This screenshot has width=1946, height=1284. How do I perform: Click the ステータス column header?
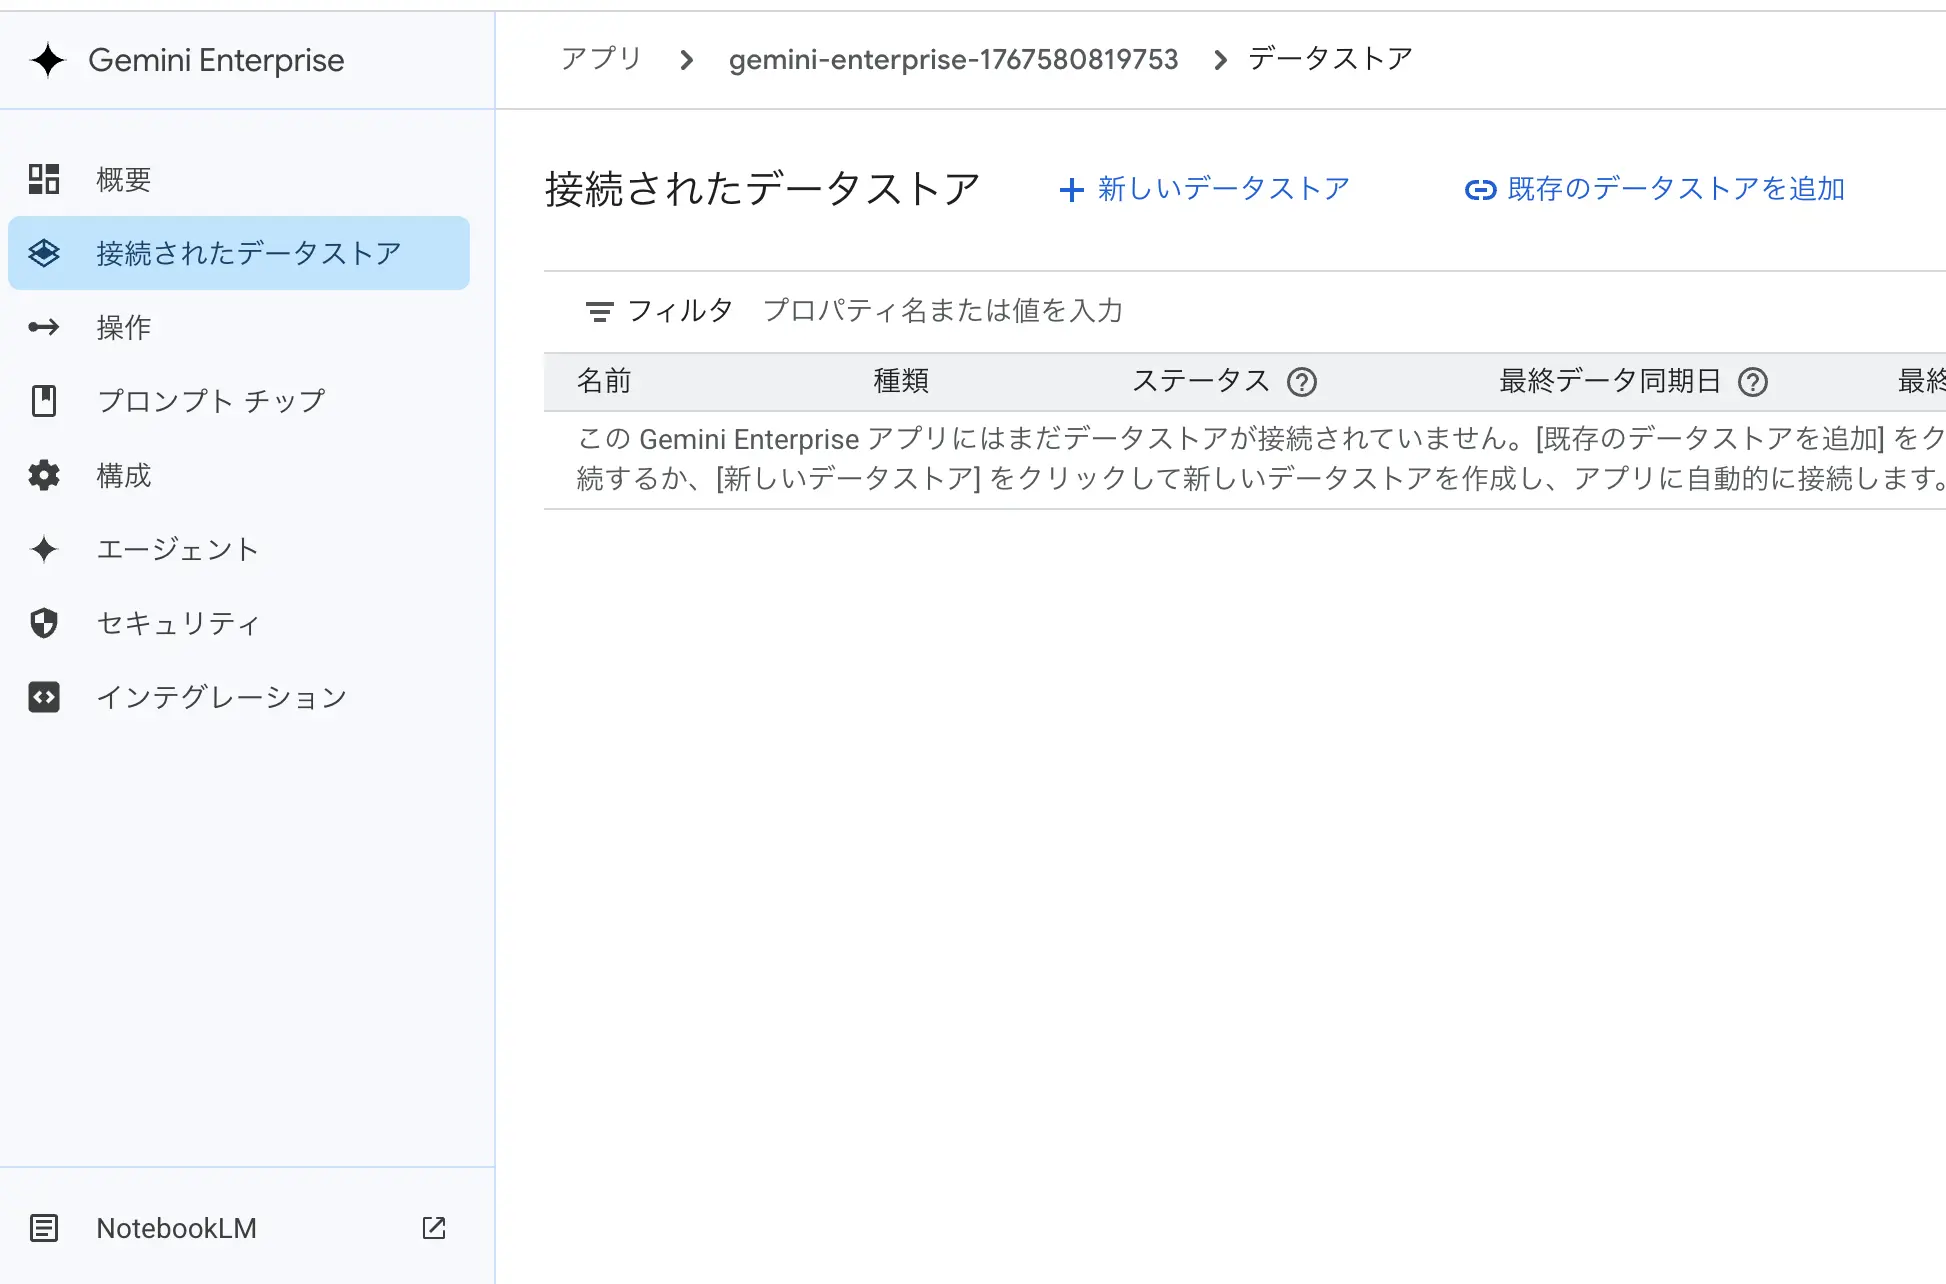point(1201,381)
